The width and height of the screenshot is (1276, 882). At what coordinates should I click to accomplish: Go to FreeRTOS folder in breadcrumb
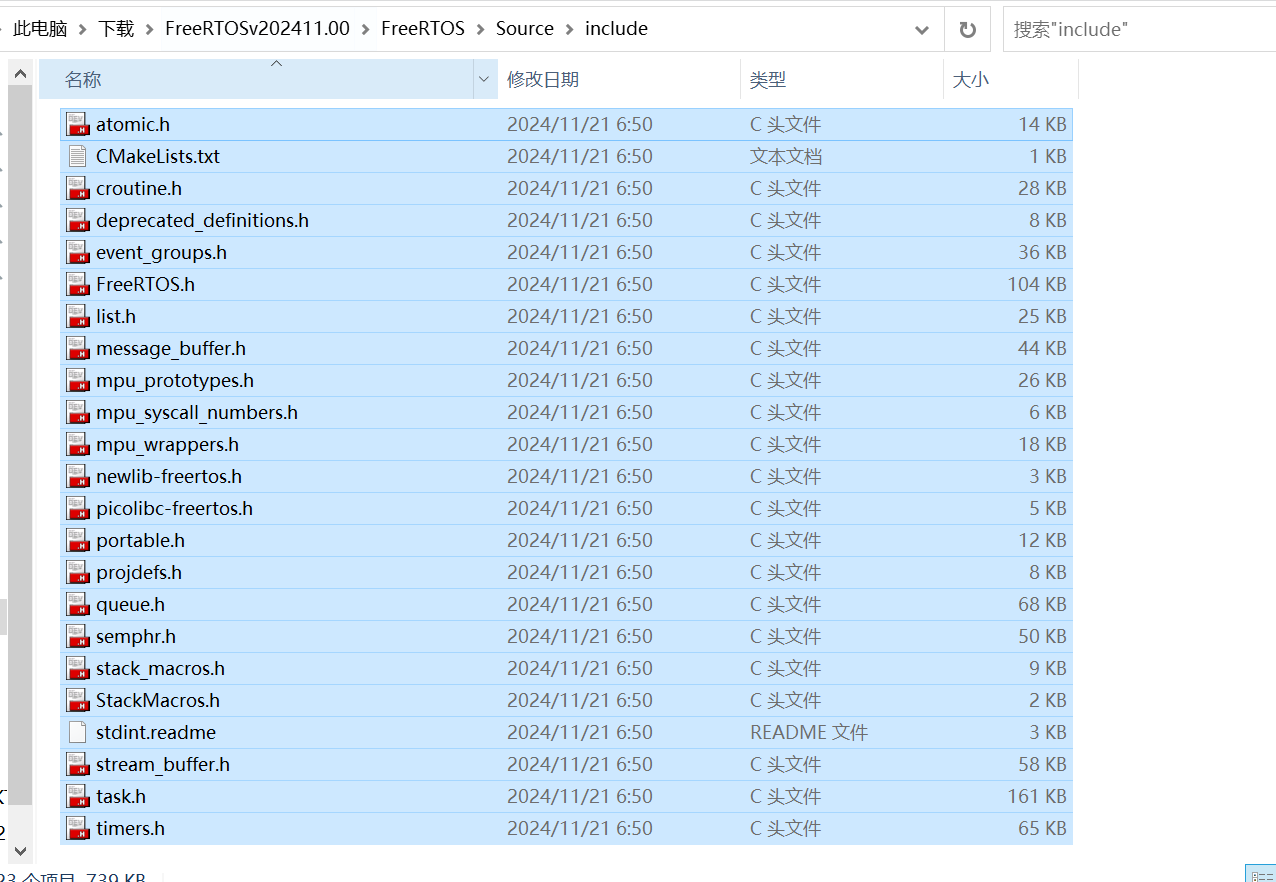pos(423,29)
